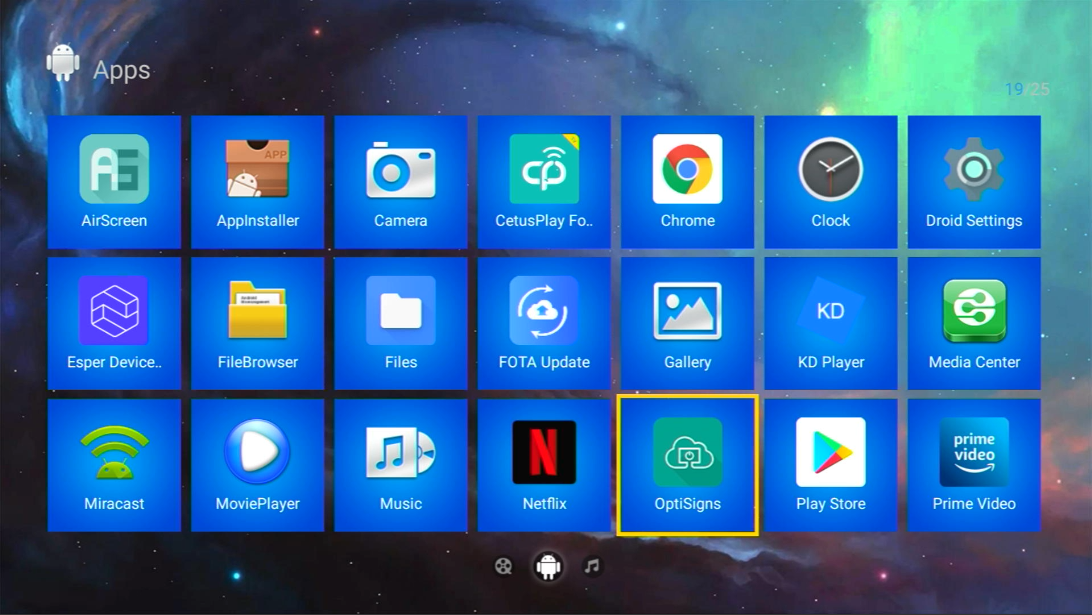Select the Android apps category tab
This screenshot has width=1092, height=615.
548,566
